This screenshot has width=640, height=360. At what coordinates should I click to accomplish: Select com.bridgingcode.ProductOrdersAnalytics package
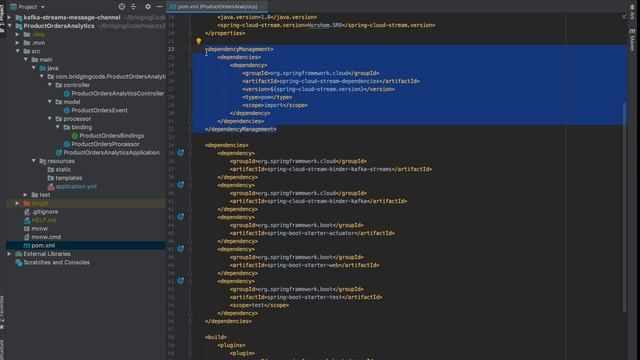(110, 77)
